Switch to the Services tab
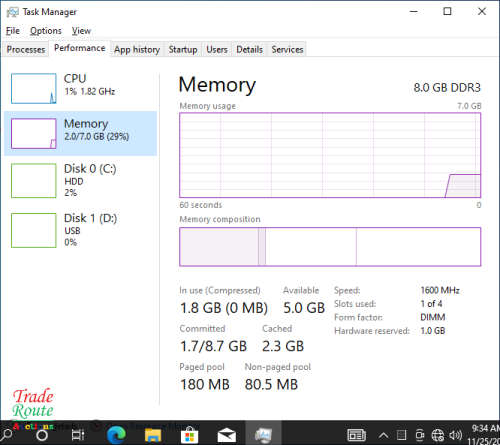Viewport: 500px width, 445px height. coord(287,49)
